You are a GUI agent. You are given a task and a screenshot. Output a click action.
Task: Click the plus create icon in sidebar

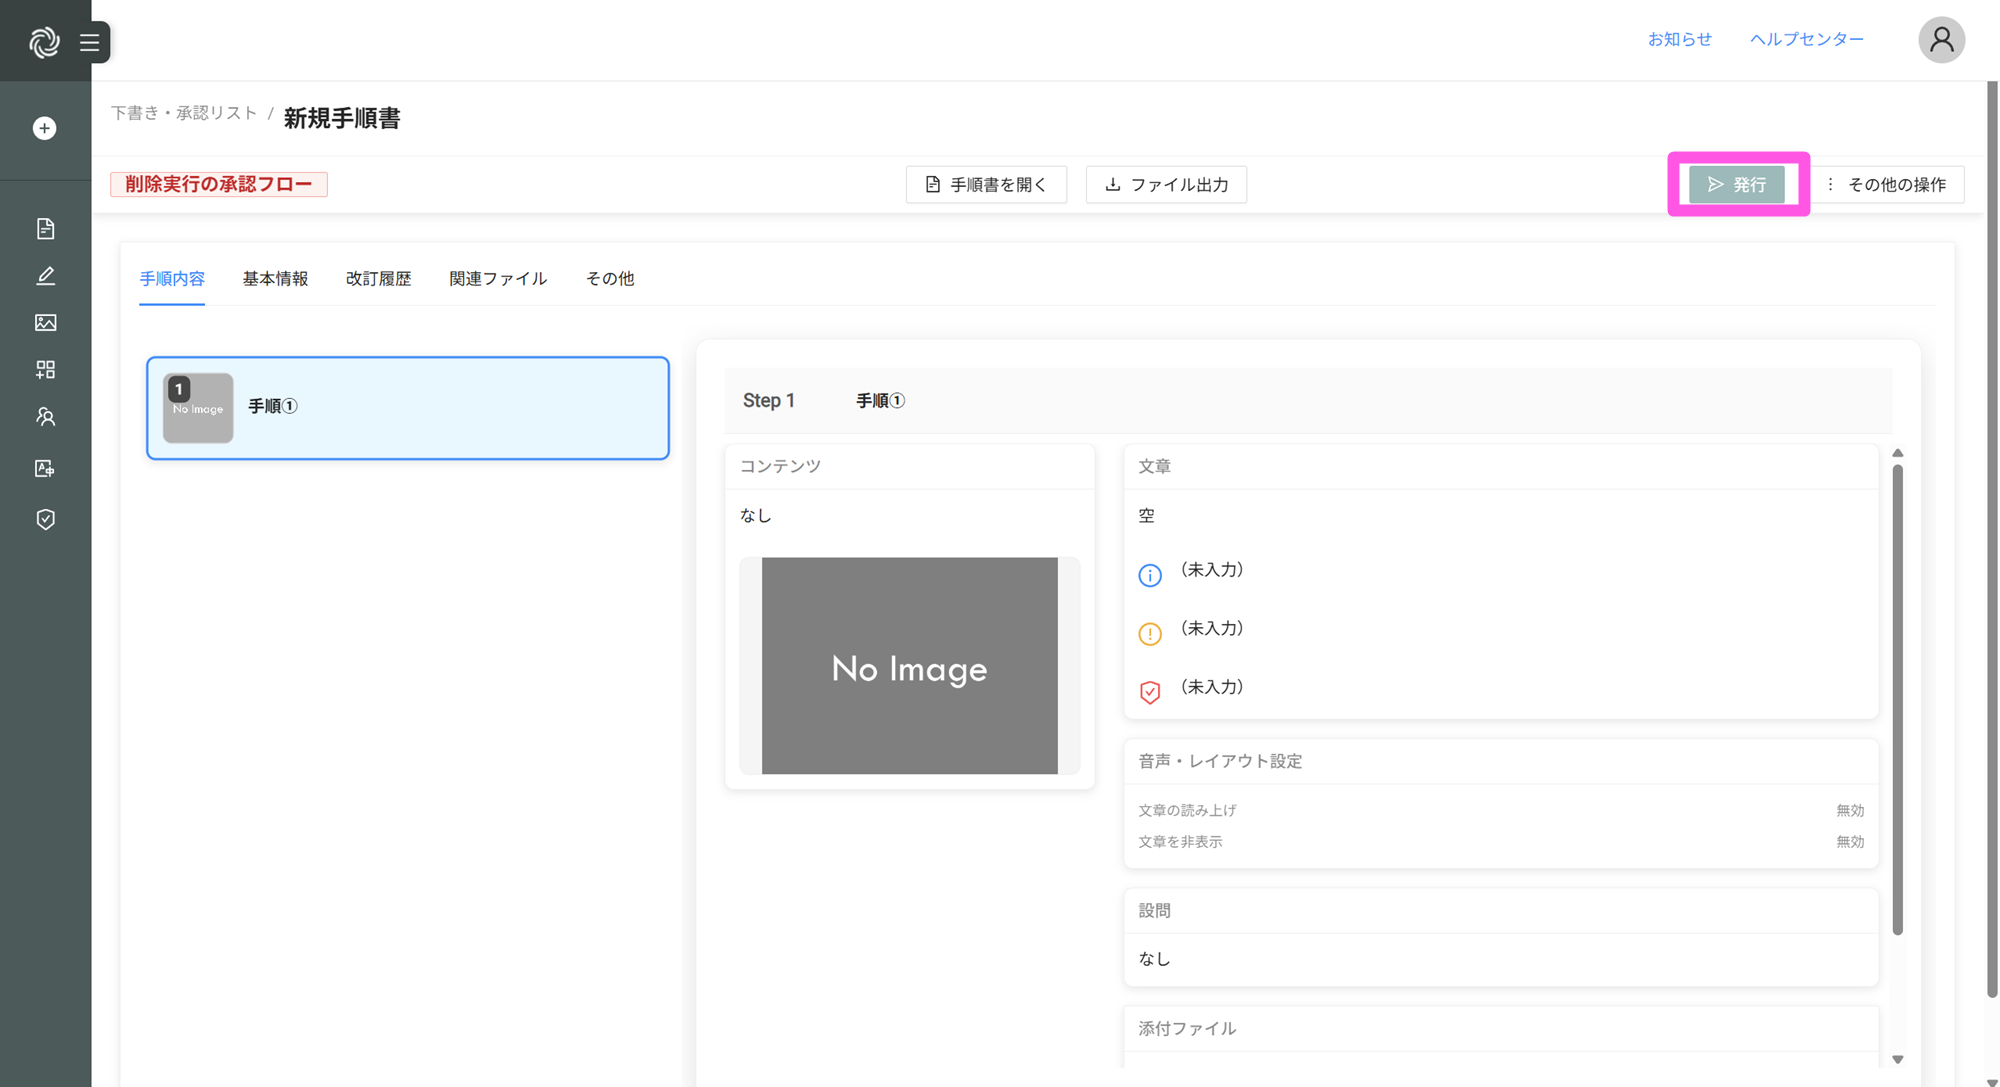coord(45,128)
